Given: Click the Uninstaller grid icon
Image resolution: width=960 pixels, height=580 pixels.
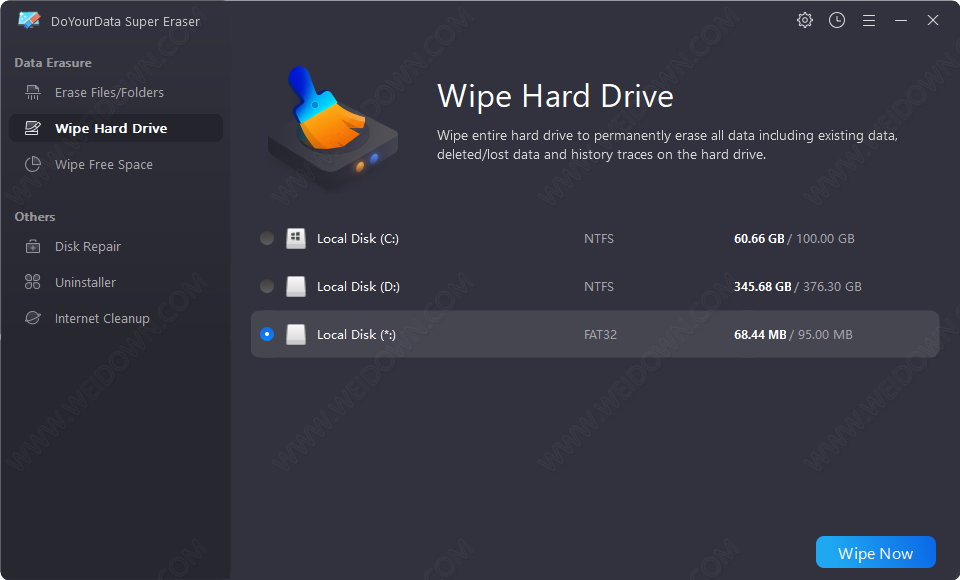Looking at the screenshot, I should click(32, 282).
